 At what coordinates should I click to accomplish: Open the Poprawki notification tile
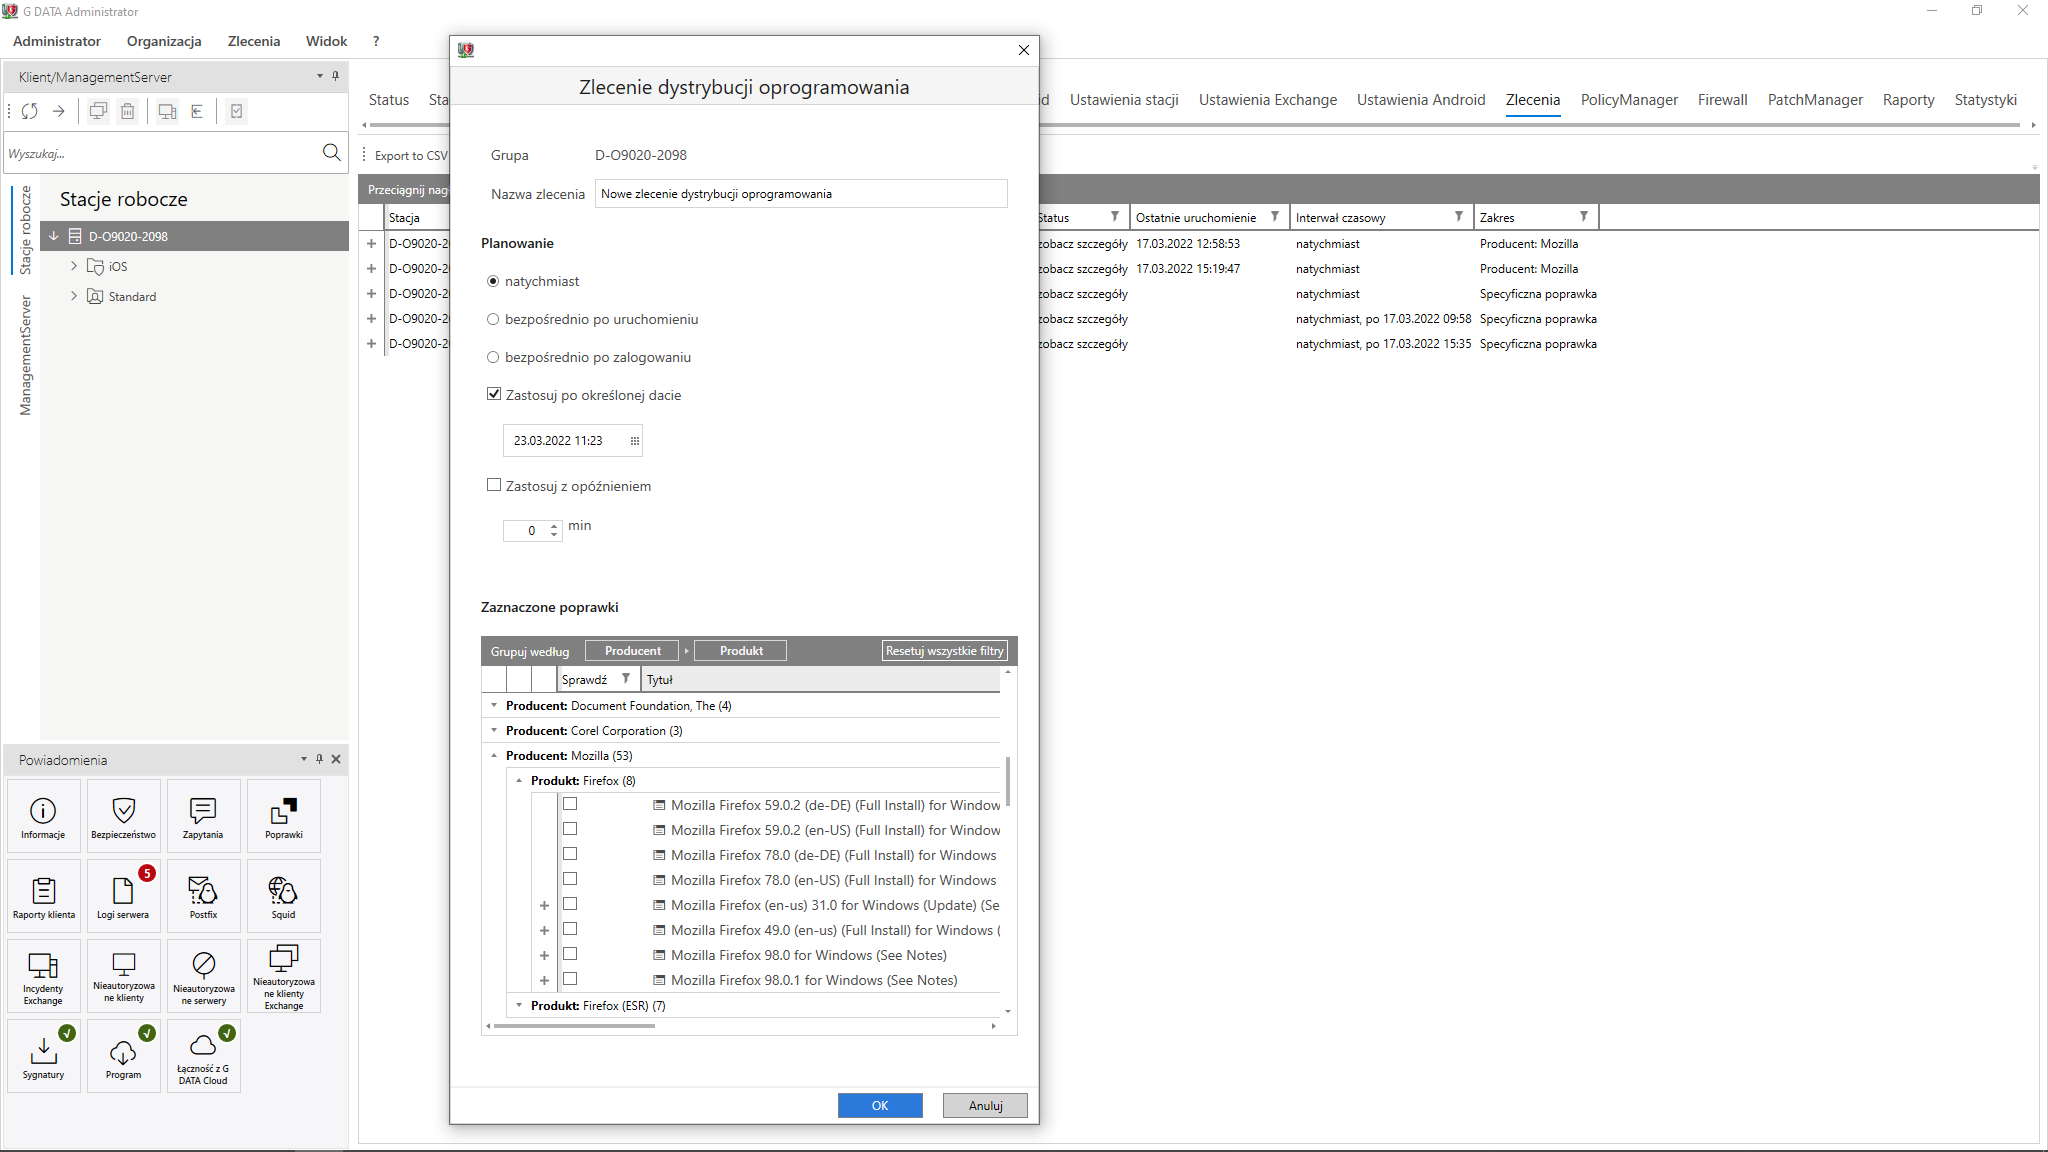[284, 816]
